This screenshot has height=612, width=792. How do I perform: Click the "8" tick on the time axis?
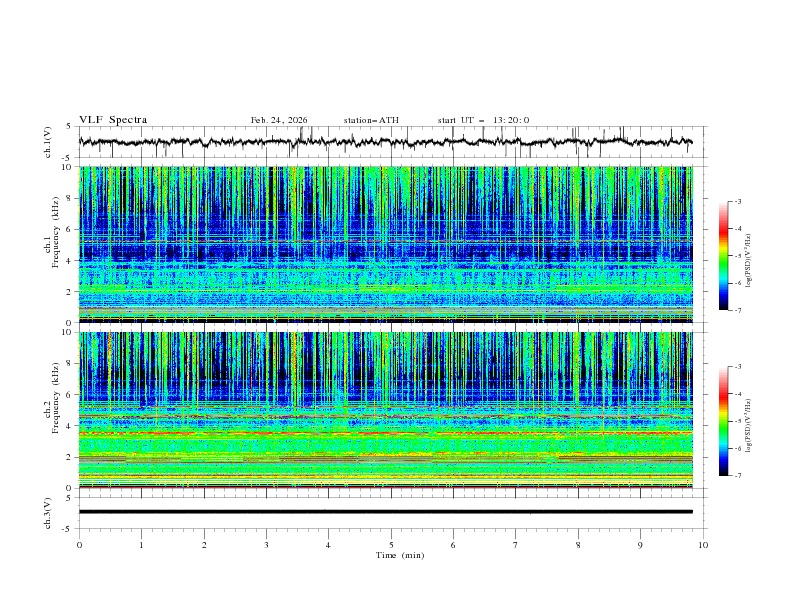pos(578,545)
